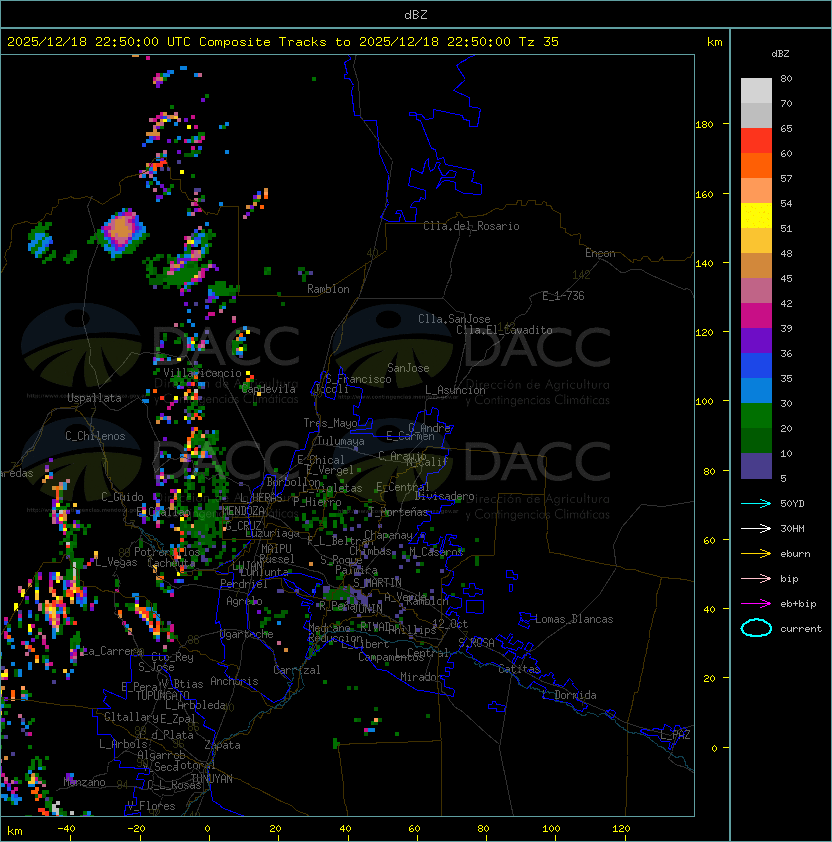Image resolution: width=832 pixels, height=842 pixels.
Task: Click the '45' legend value label
Action: pos(786,278)
